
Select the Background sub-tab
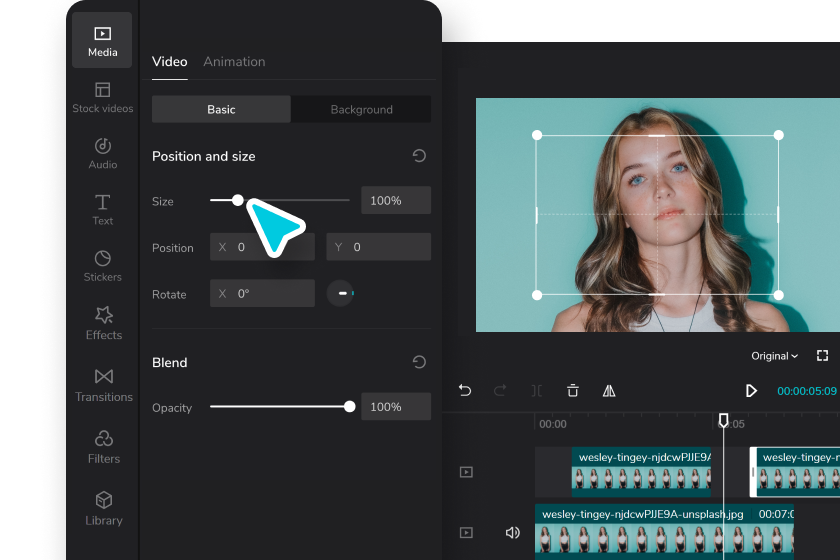pos(361,109)
